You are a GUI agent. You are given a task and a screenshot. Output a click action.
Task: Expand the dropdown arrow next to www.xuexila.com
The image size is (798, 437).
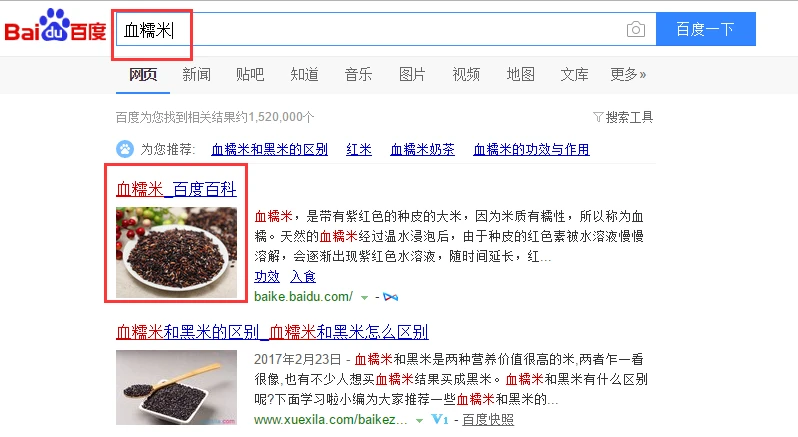pos(419,421)
